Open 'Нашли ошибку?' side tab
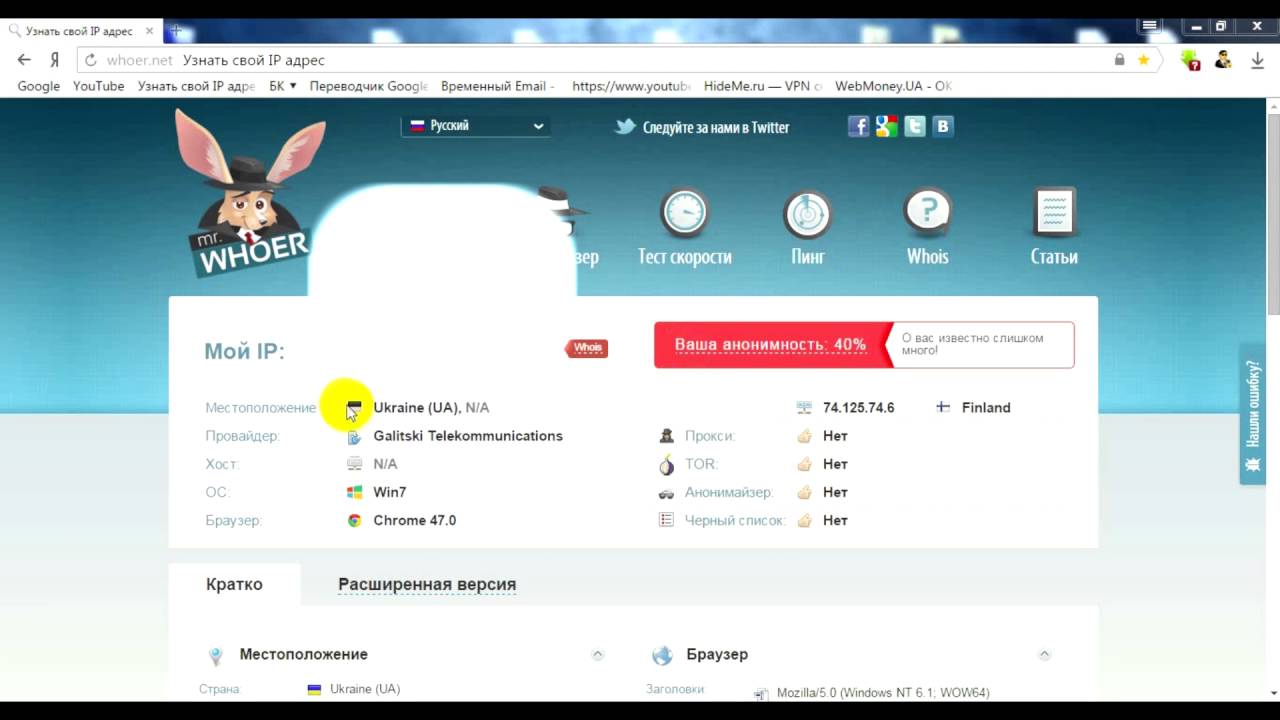The height and width of the screenshot is (720, 1280). [1253, 414]
